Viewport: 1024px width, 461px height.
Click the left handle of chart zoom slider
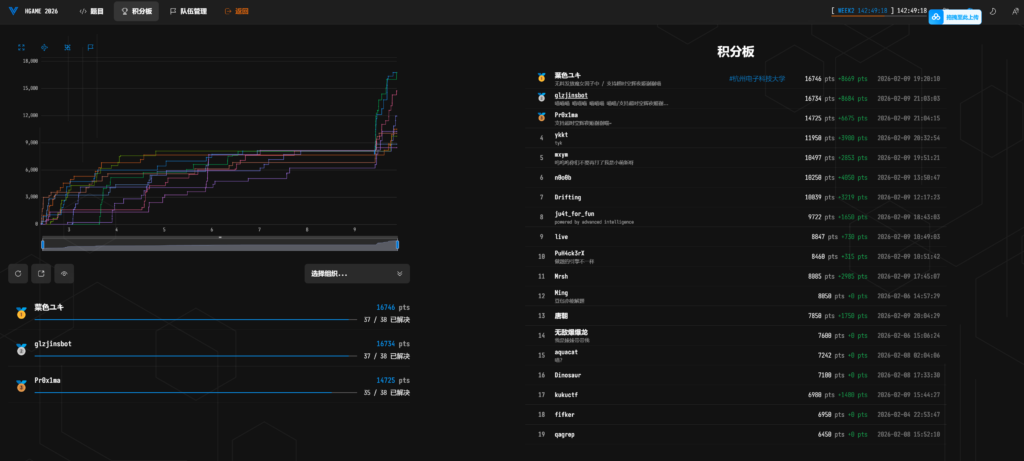click(x=42, y=244)
